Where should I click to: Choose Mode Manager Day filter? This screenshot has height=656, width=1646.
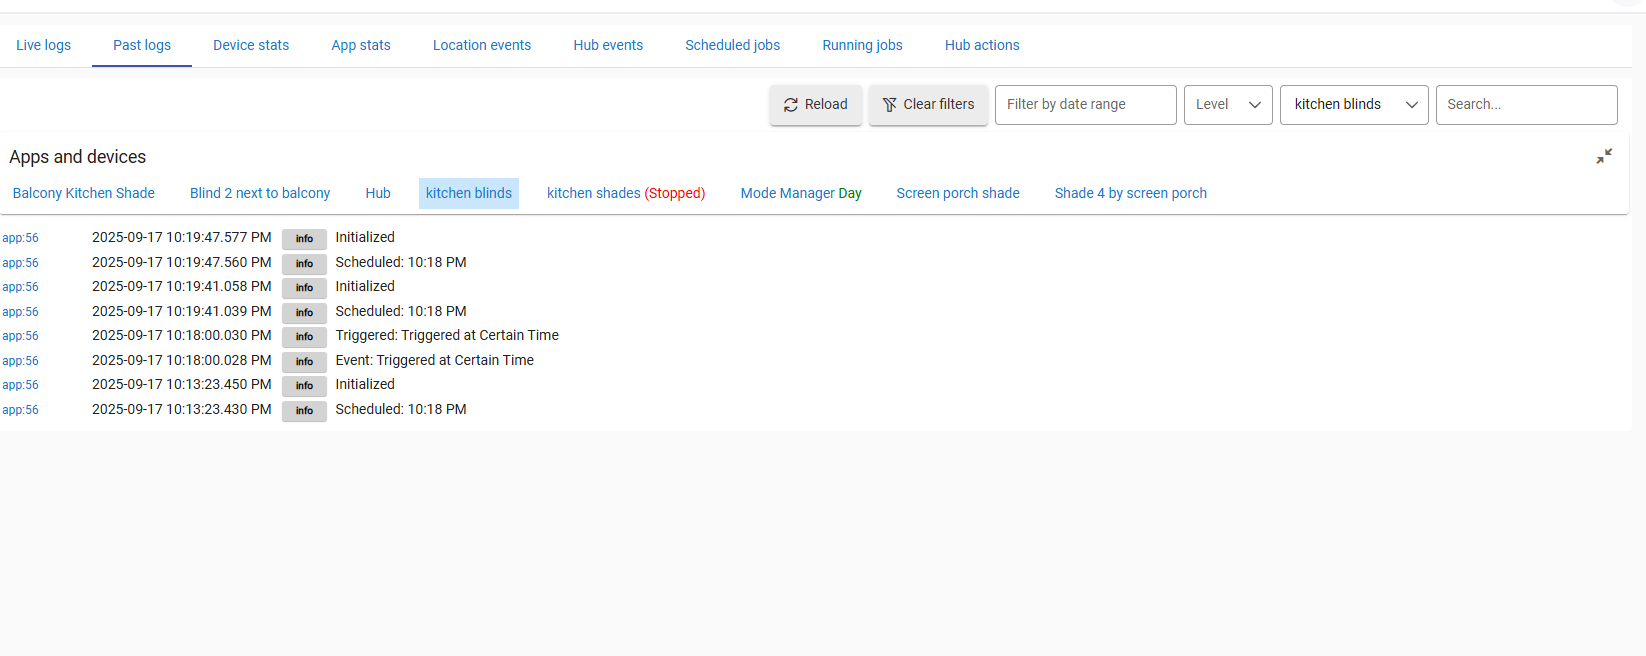[x=800, y=193]
